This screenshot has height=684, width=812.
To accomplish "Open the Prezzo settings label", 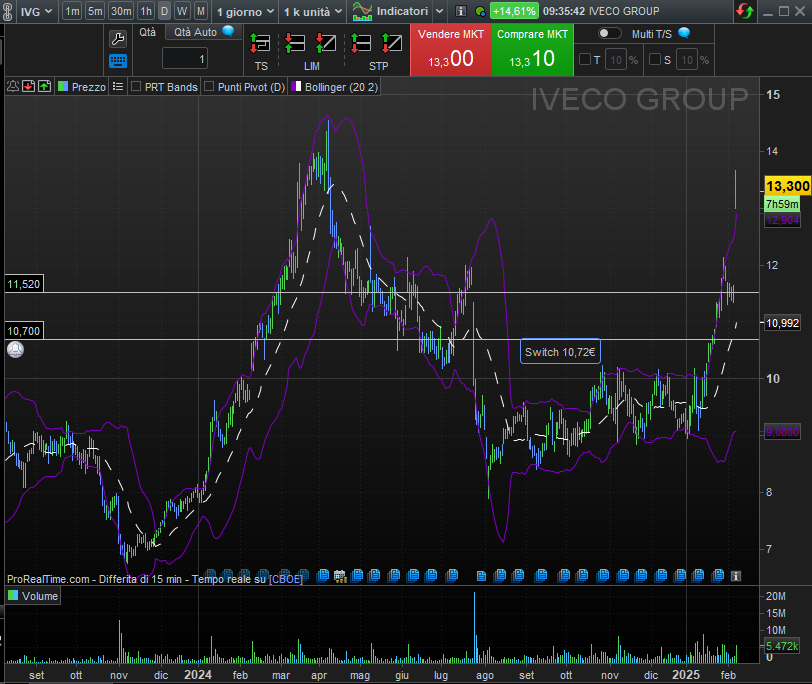I will (89, 87).
